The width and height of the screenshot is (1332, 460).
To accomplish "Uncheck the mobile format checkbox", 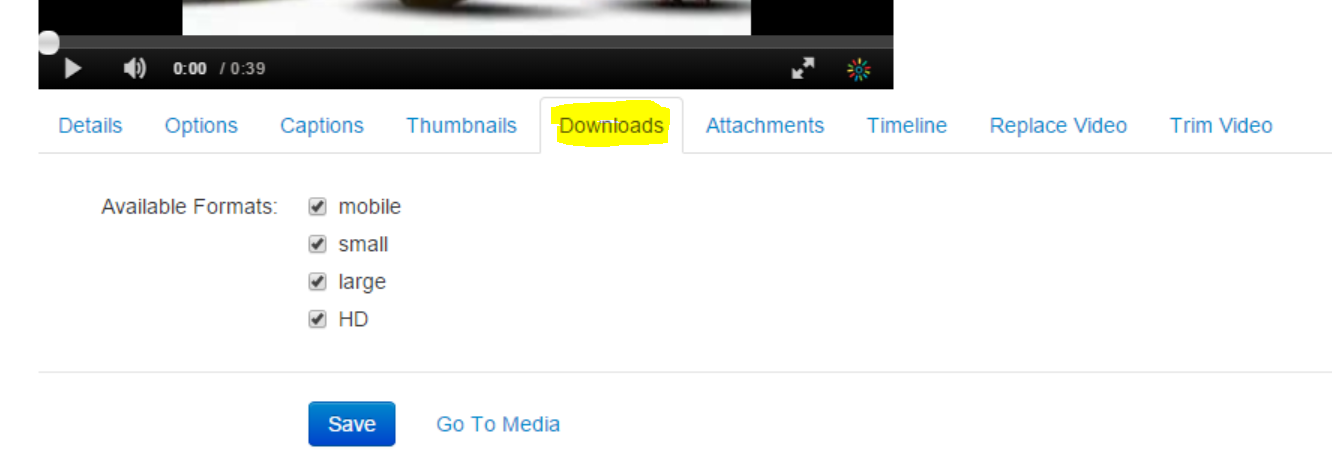I will [318, 207].
